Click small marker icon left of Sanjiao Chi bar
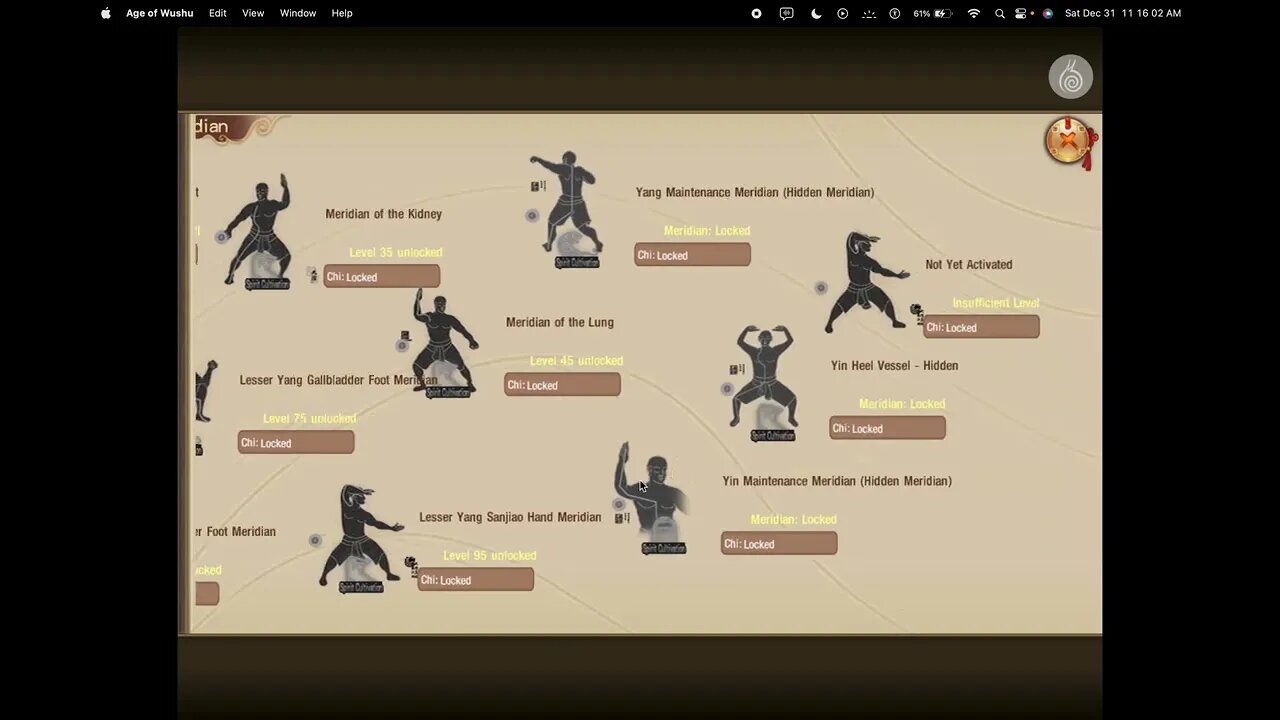The image size is (1280, 720). (x=411, y=566)
